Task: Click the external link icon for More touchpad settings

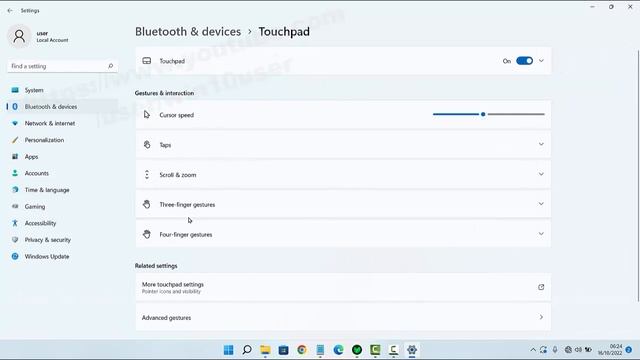Action: (x=541, y=287)
